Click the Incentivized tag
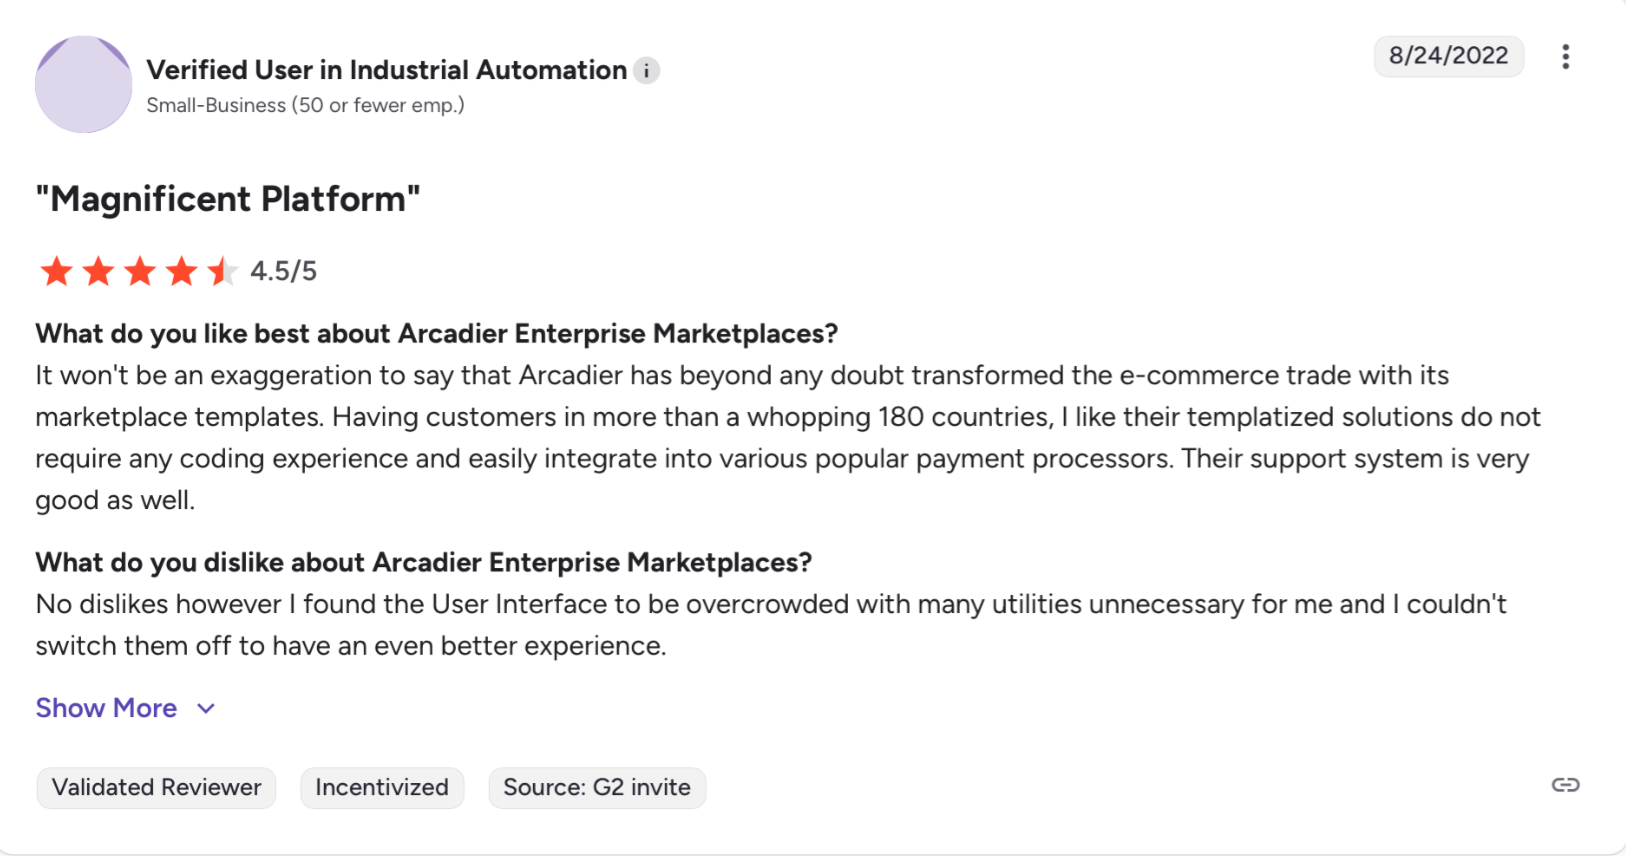Viewport: 1626px width, 856px height. 382,788
